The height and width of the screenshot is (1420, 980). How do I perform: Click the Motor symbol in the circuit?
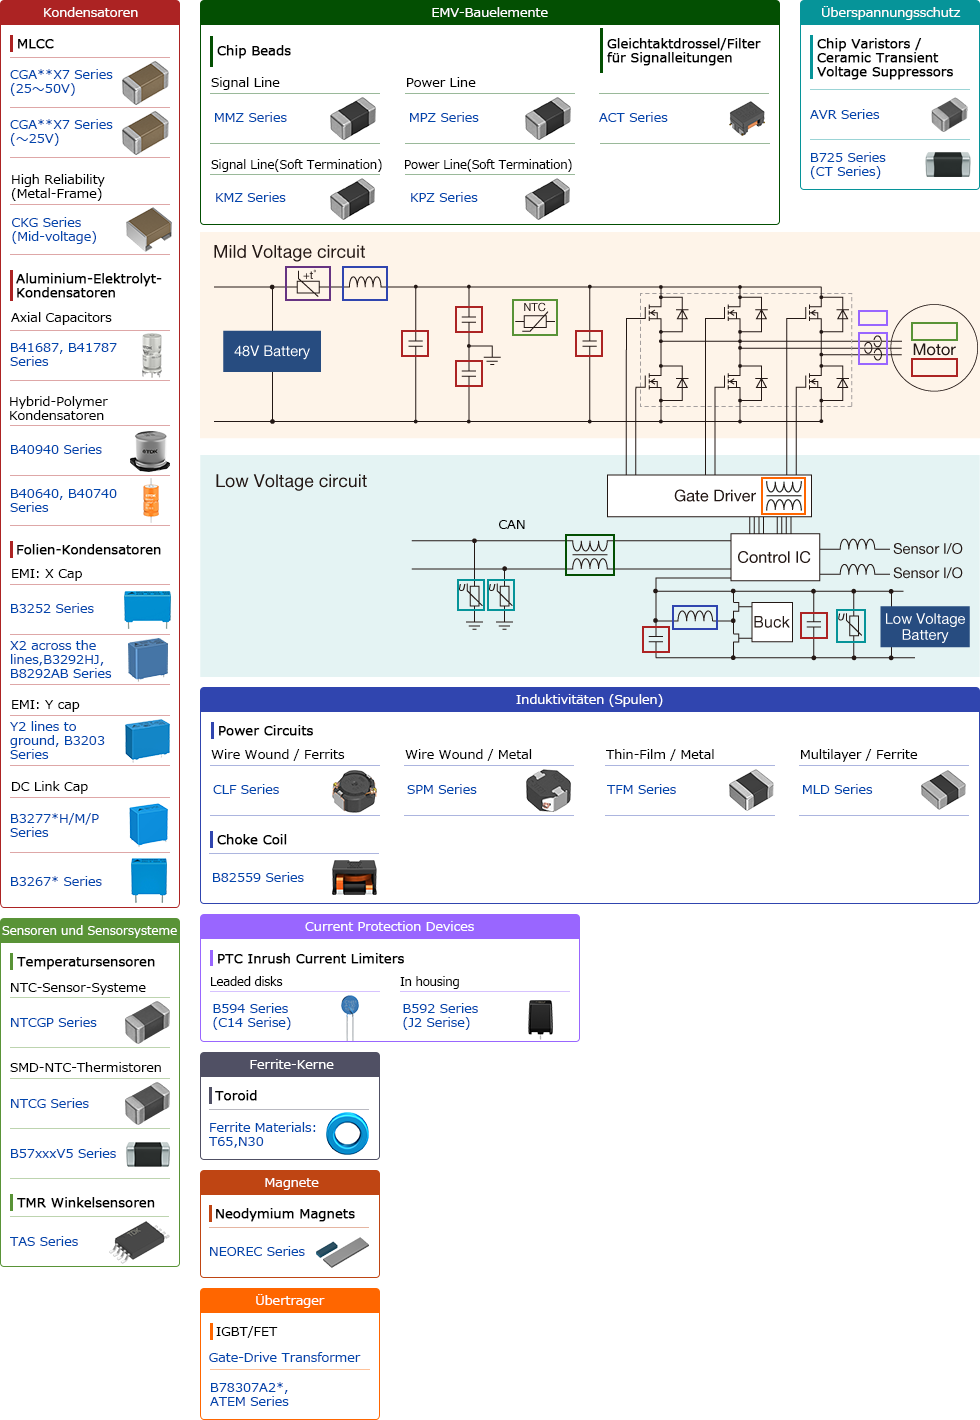click(x=934, y=349)
